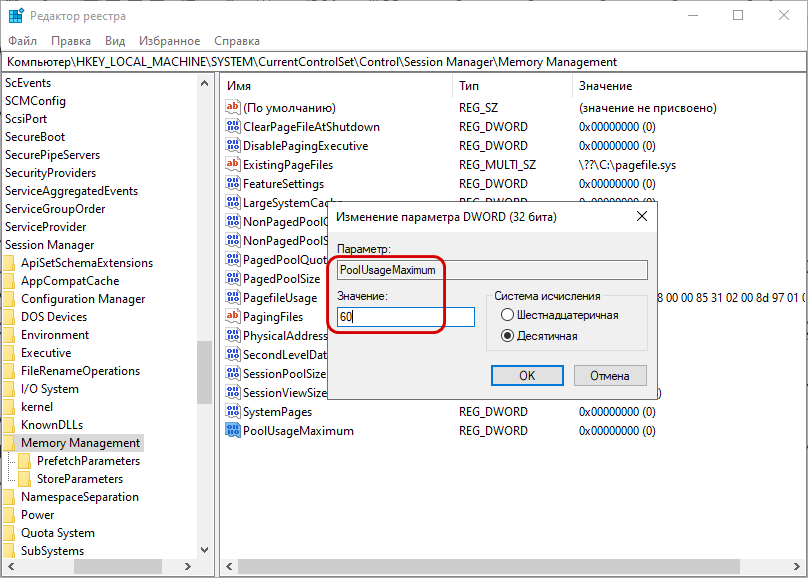Click Registry Editor icon in title bar

click(x=16, y=16)
